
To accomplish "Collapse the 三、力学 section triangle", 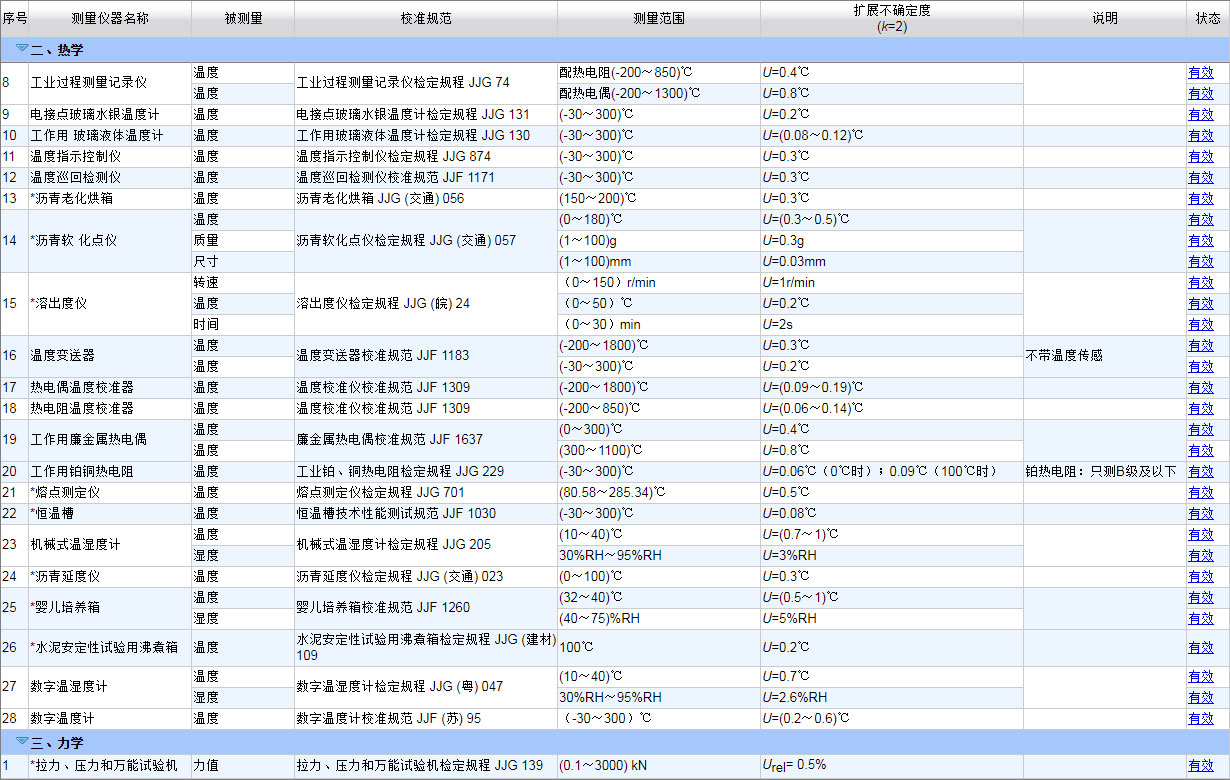I will pyautogui.click(x=22, y=742).
